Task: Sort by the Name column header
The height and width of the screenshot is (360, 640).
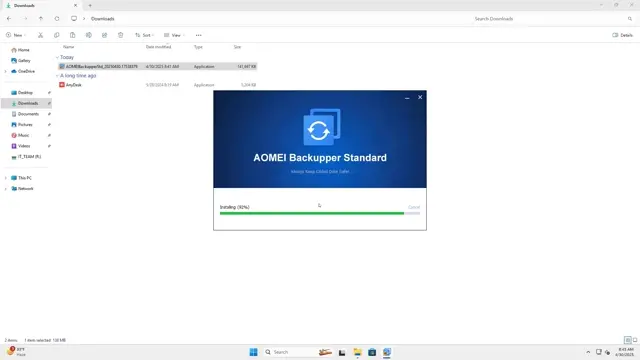Action: coord(69,47)
